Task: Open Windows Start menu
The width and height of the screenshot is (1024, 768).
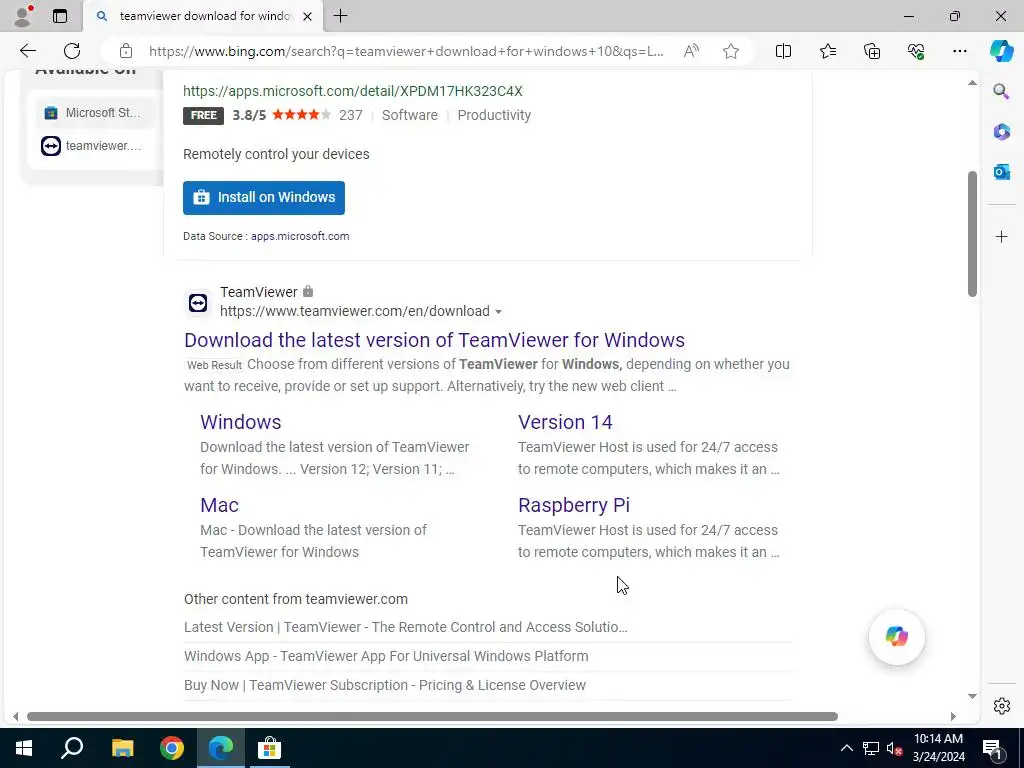Action: click(24, 748)
